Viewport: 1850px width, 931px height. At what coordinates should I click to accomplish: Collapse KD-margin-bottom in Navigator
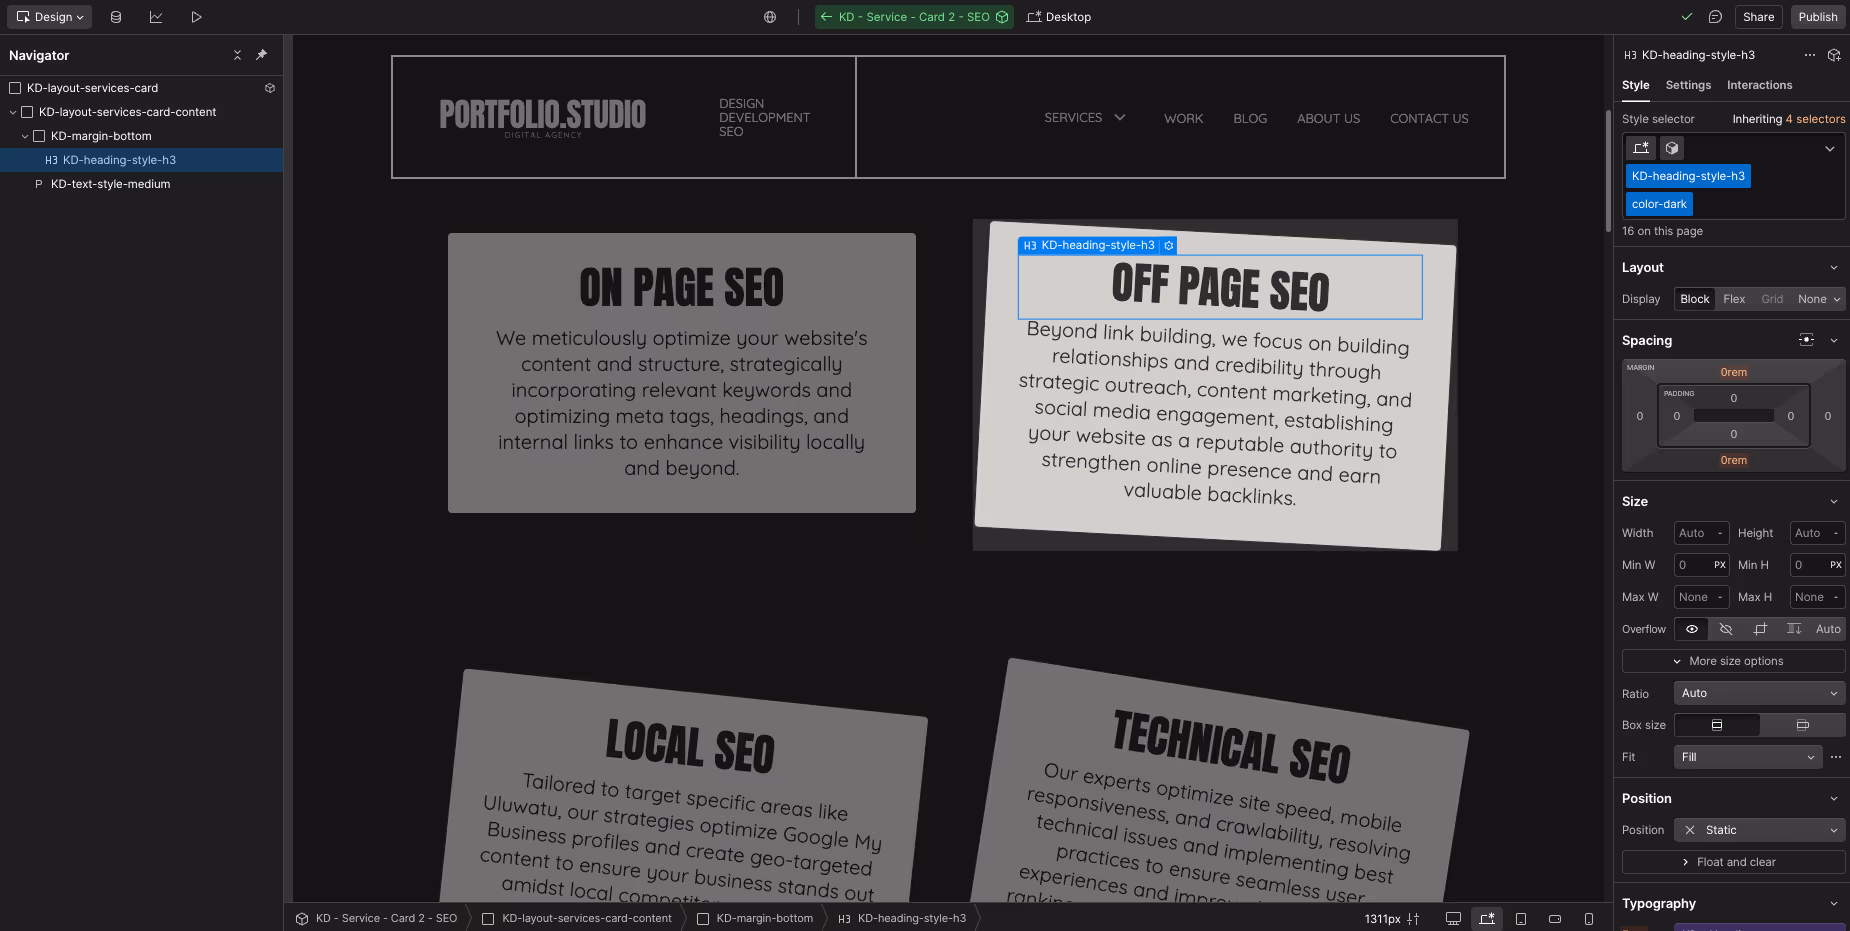(x=25, y=136)
